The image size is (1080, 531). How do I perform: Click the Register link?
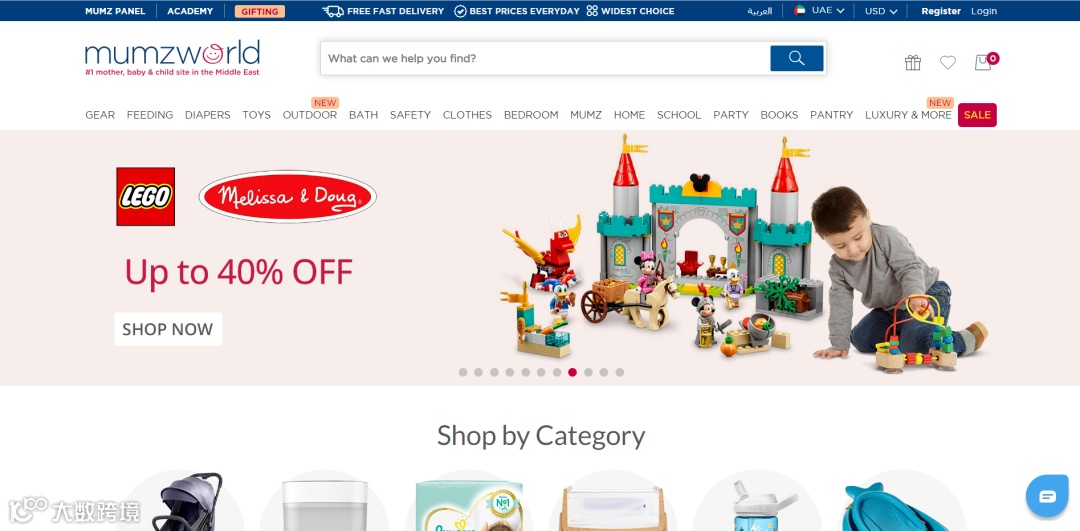941,11
